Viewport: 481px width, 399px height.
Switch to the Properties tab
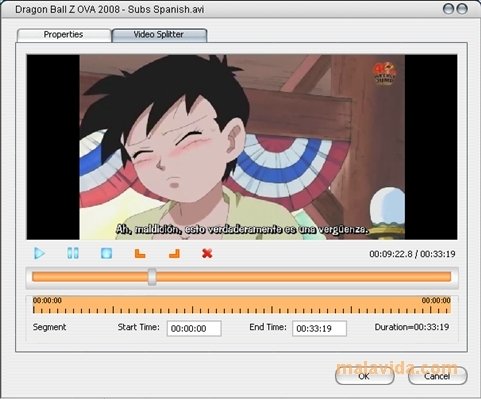coord(64,35)
